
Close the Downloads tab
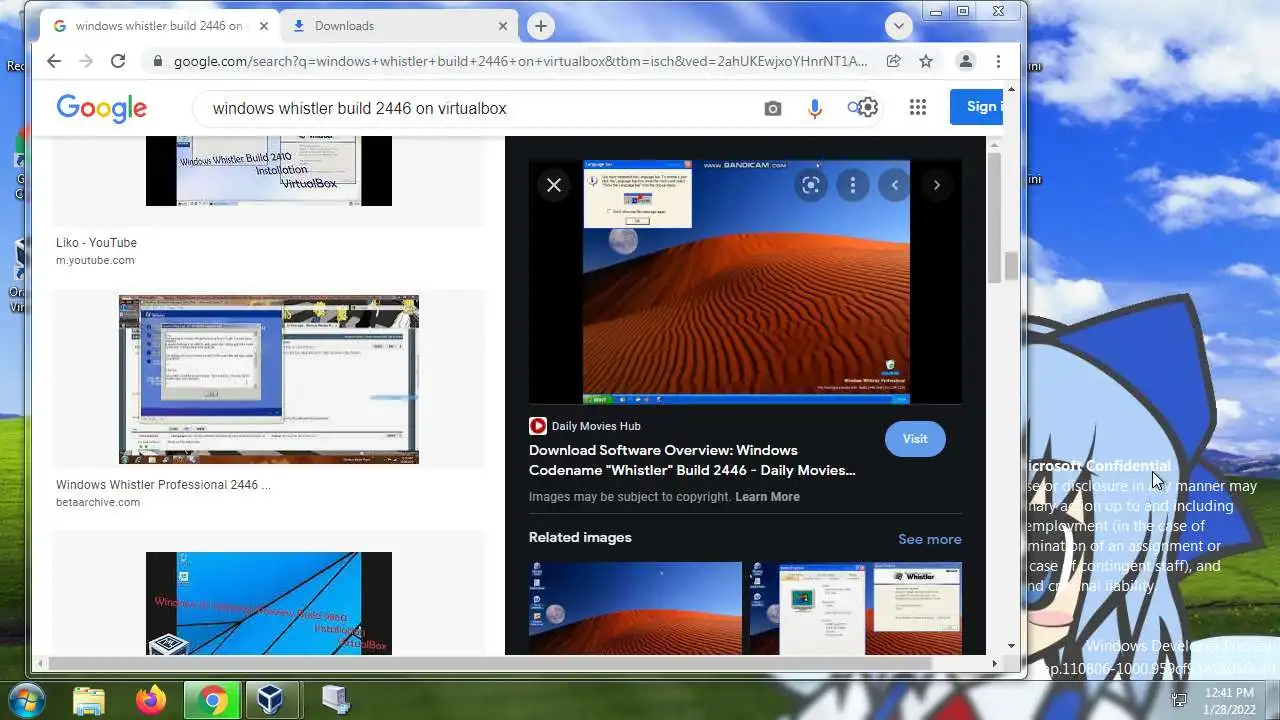[503, 26]
